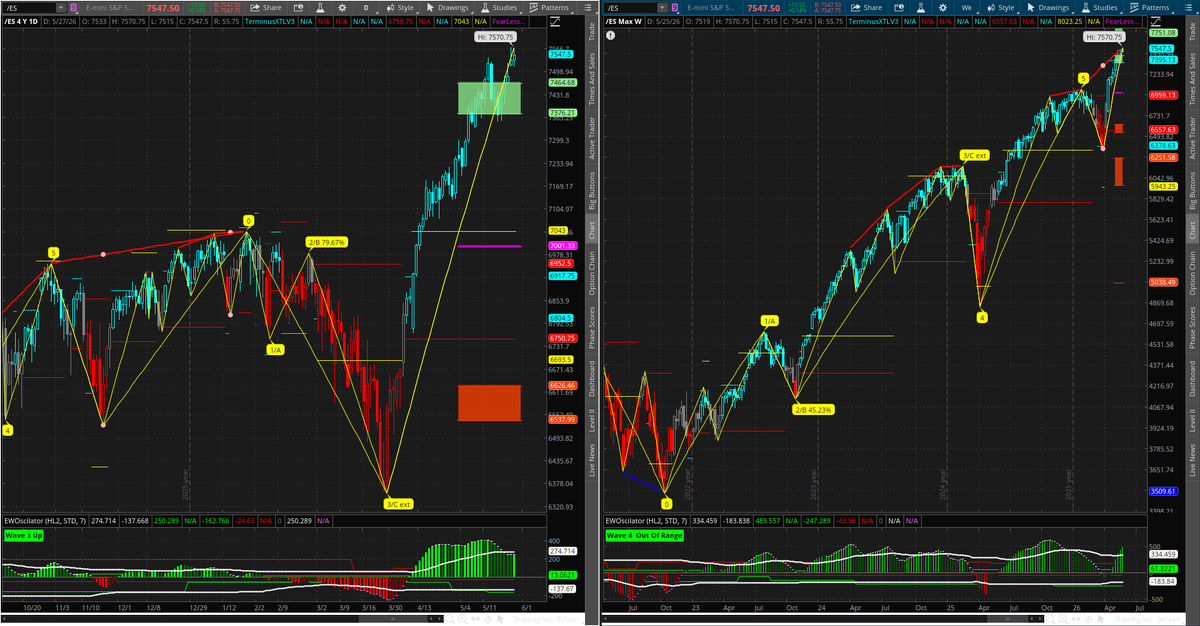Select the crosshair tool below left chart
Image resolution: width=1200 pixels, height=626 pixels.
pos(488,619)
